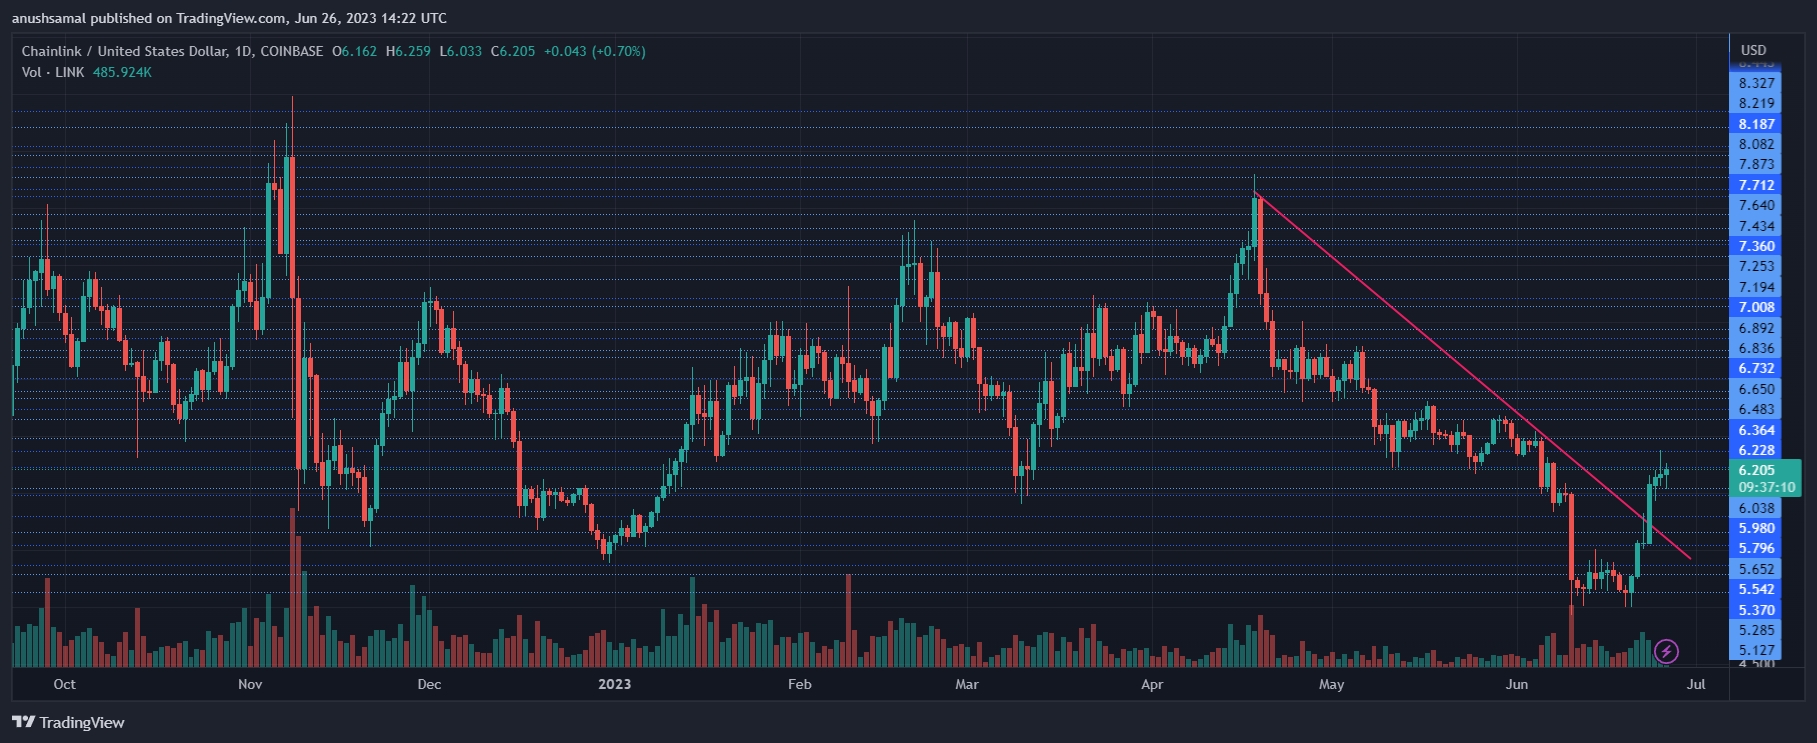Click the Apr label on time axis
This screenshot has width=1817, height=743.
tap(1152, 684)
